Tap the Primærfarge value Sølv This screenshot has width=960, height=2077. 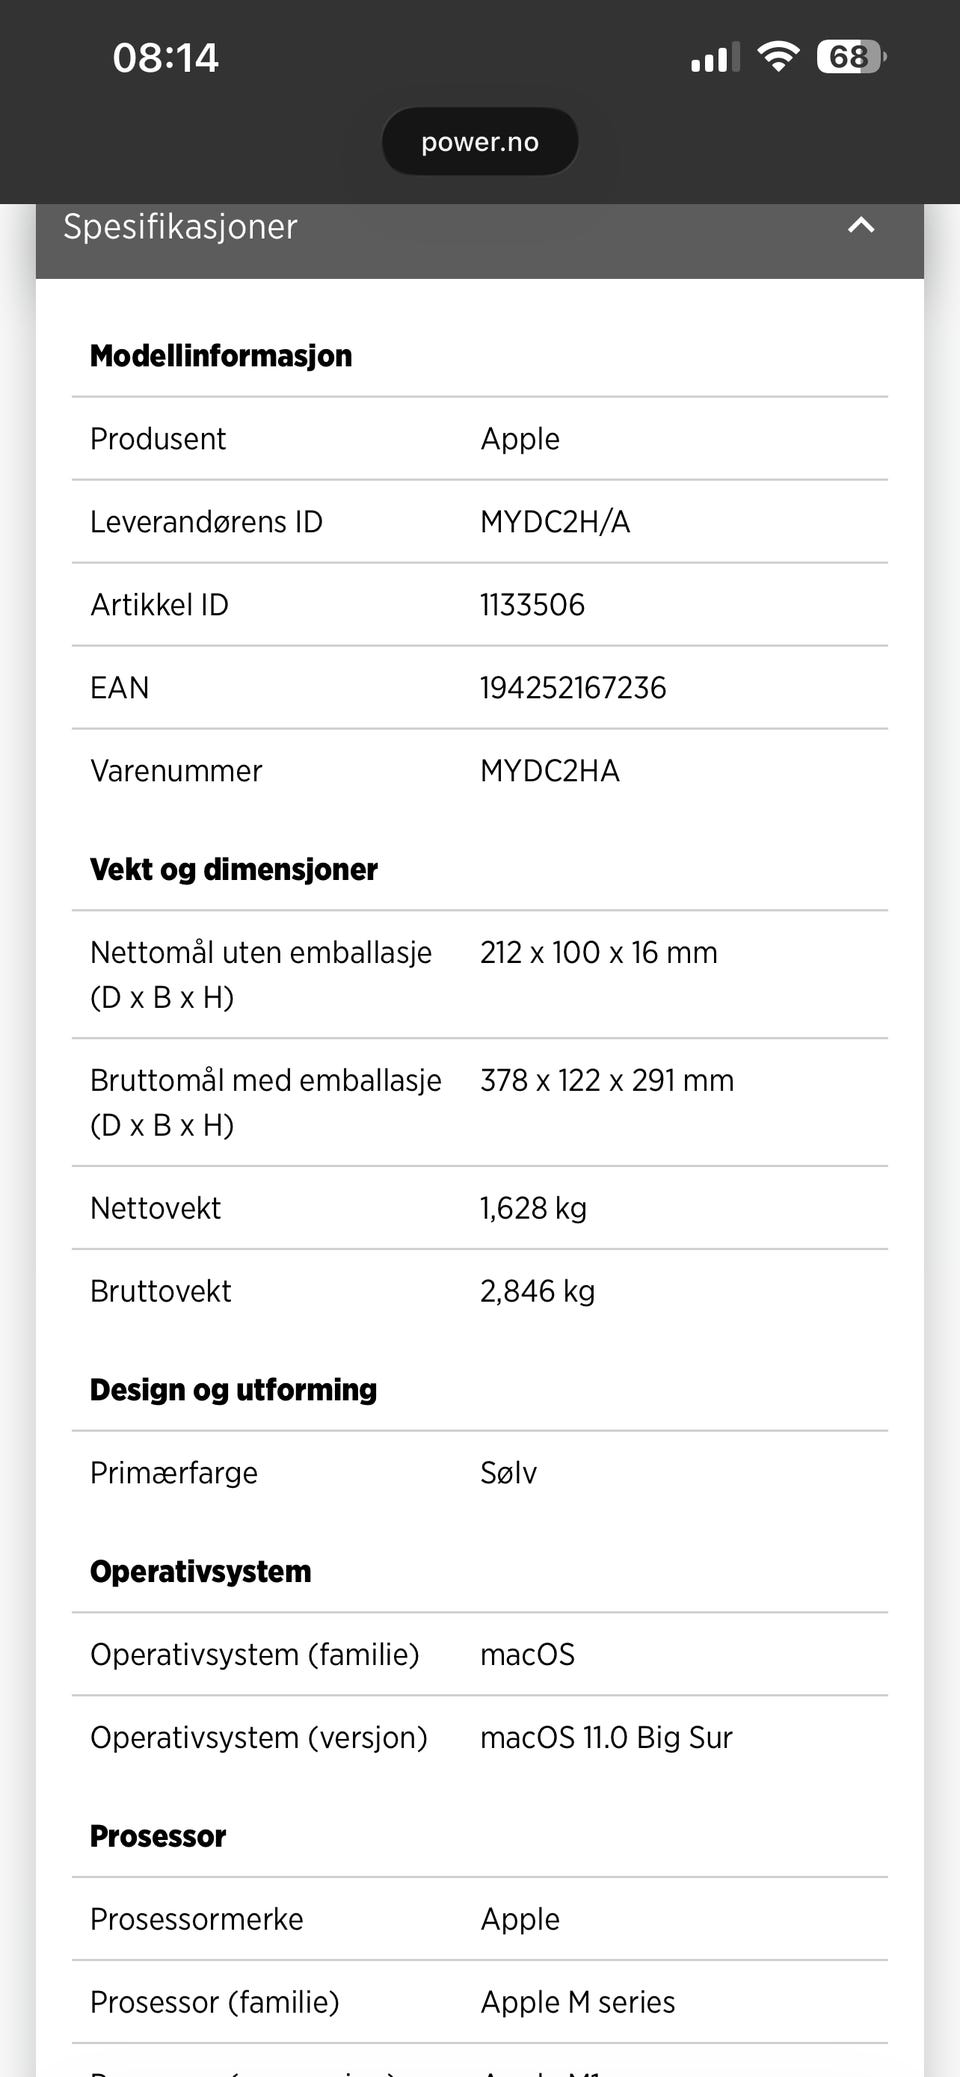click(x=508, y=1473)
